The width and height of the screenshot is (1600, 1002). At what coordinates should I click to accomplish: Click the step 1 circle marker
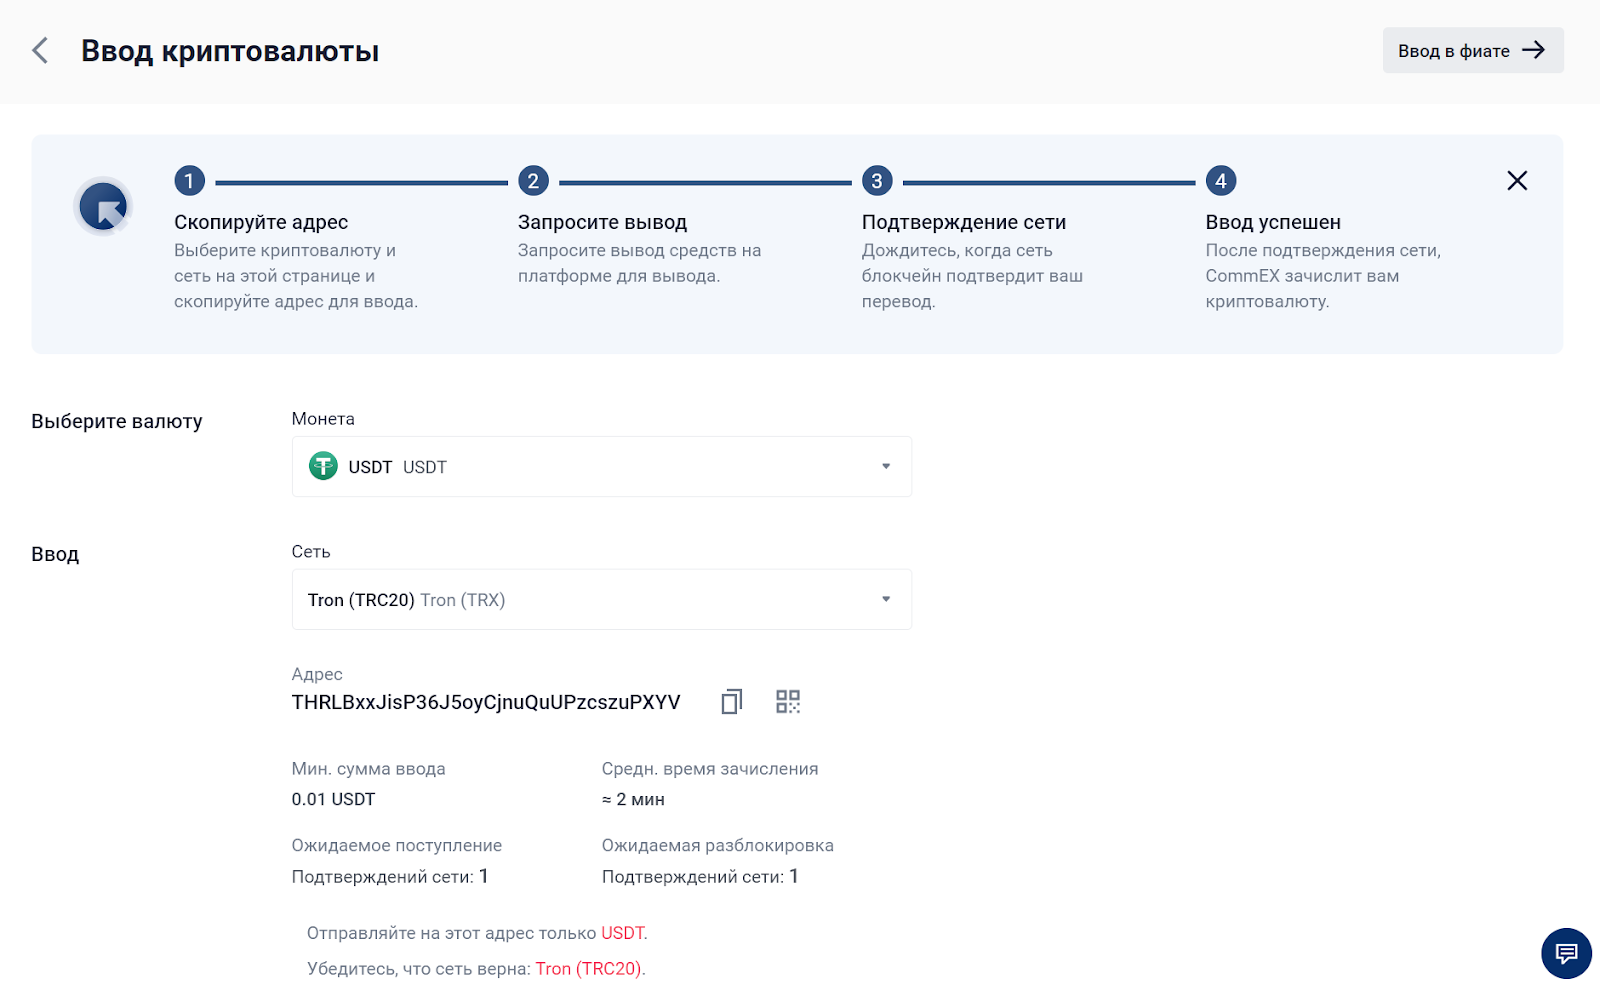pos(189,181)
